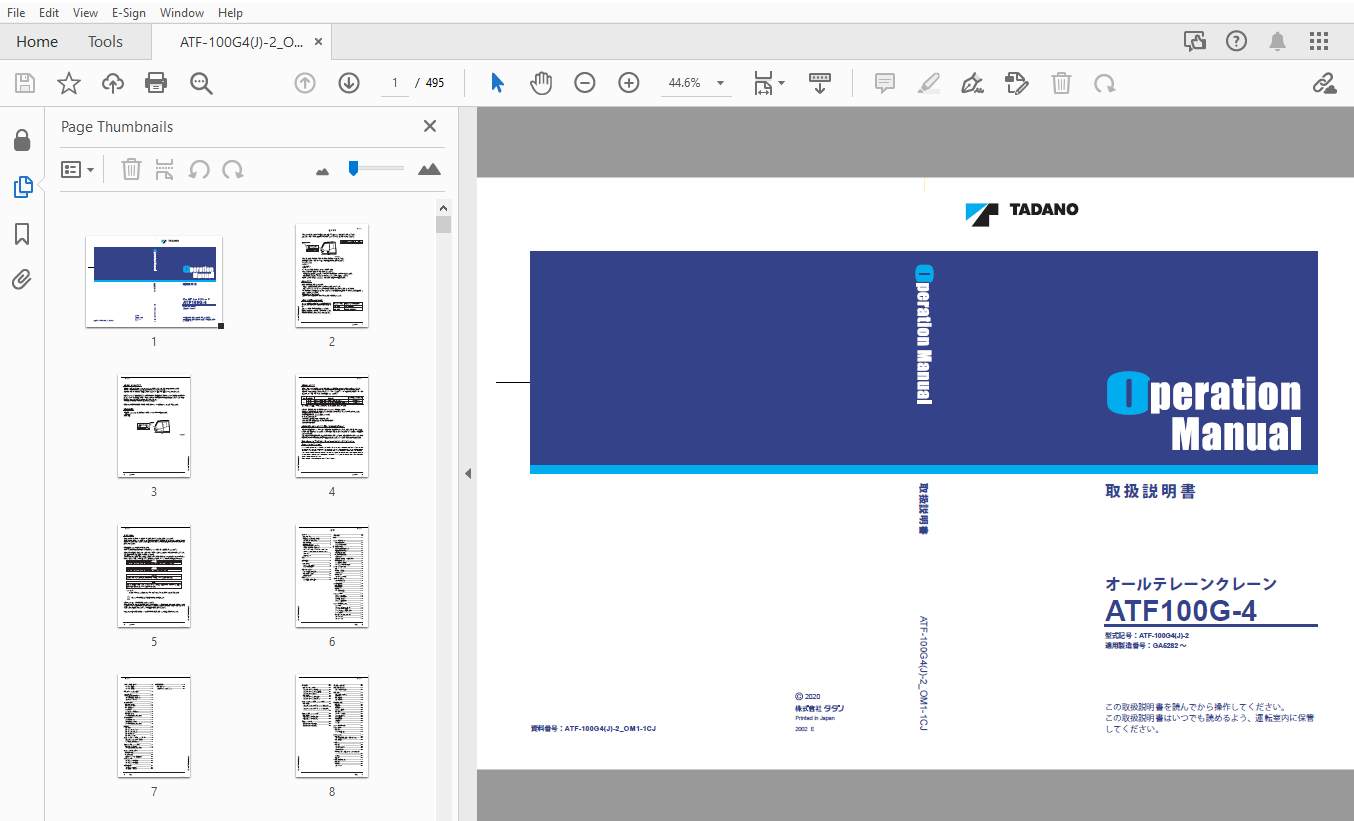Select page 1 thumbnail

click(154, 281)
